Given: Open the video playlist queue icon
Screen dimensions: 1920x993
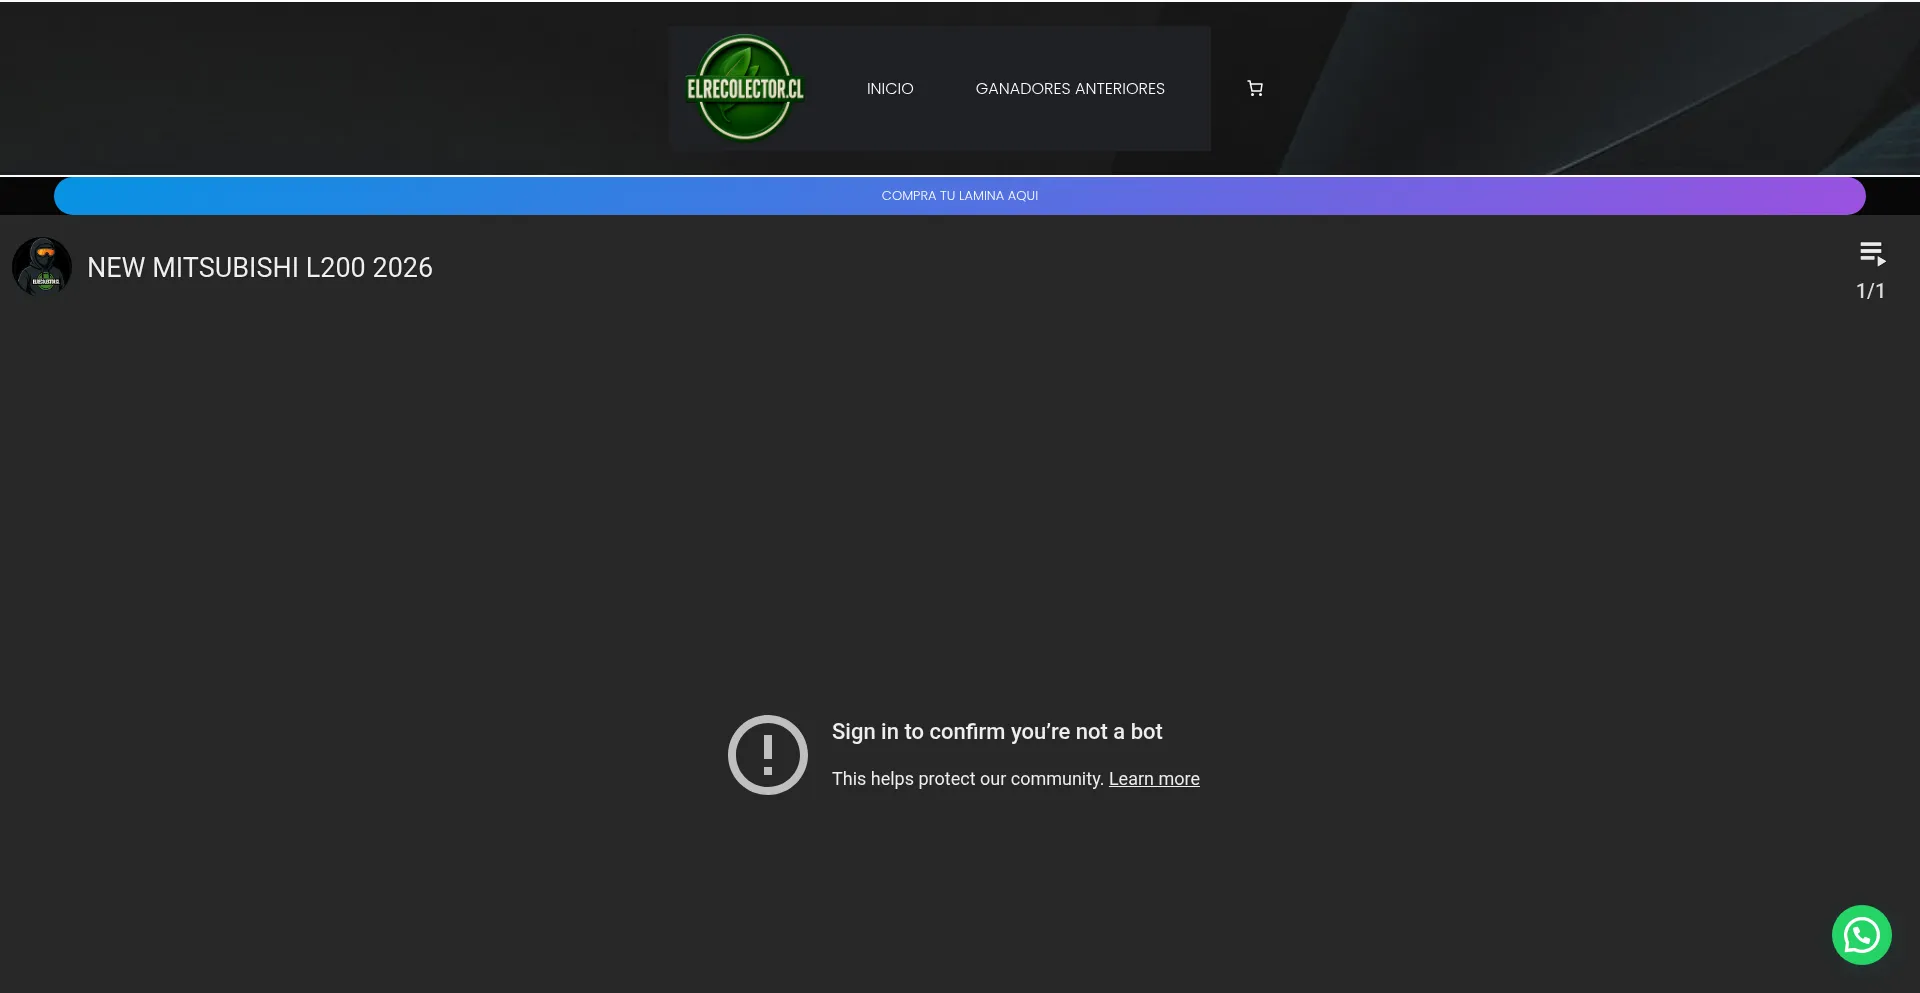Looking at the screenshot, I should click(1872, 254).
